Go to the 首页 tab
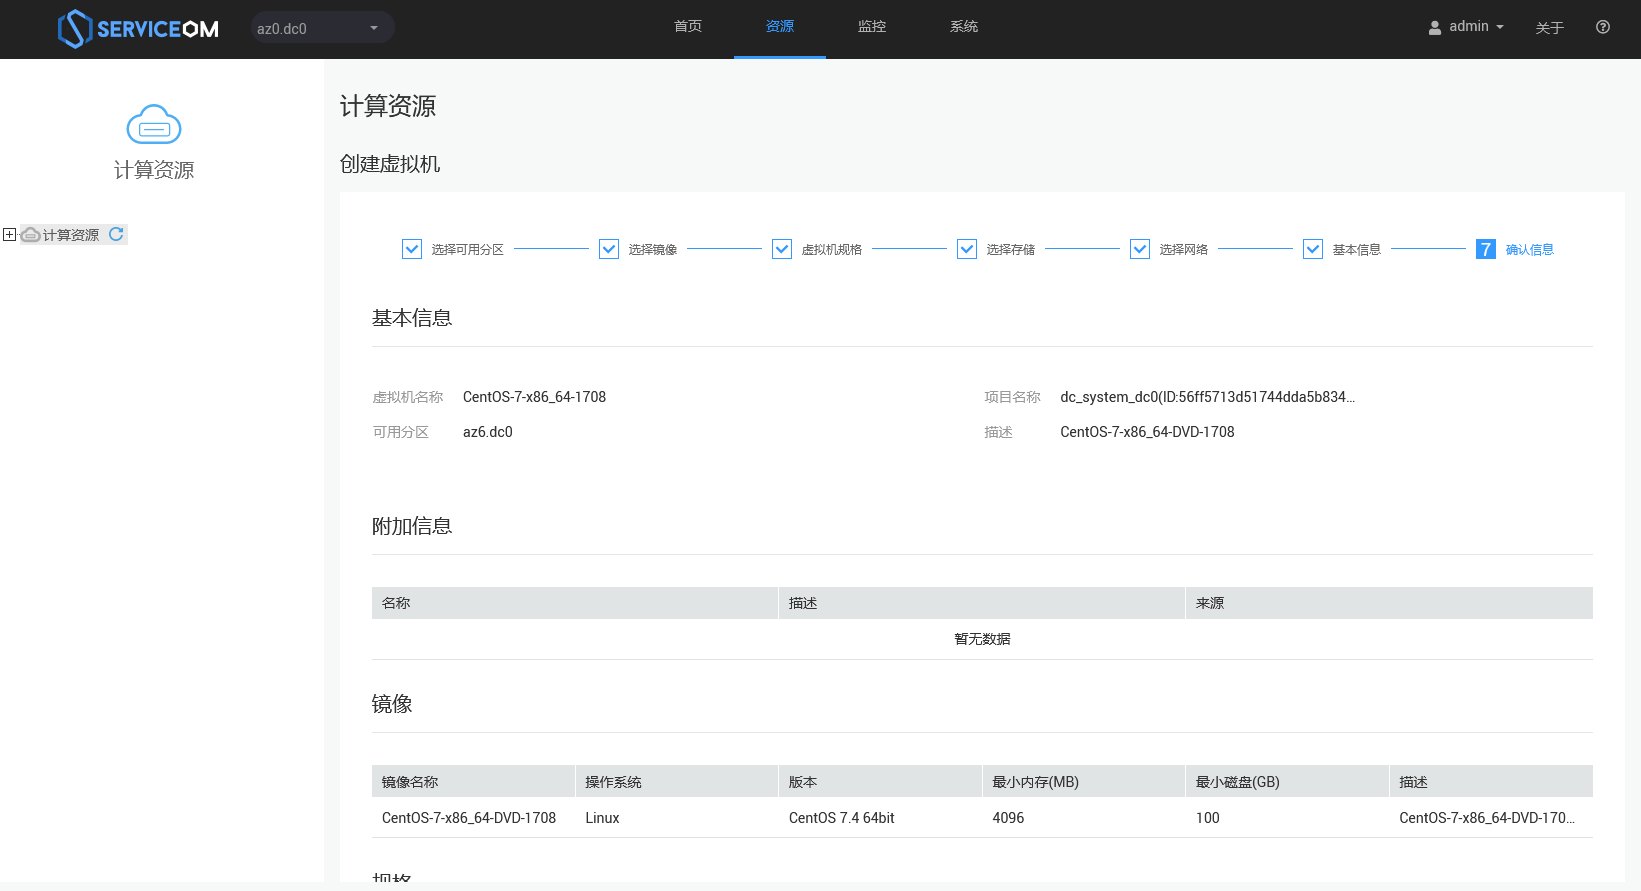This screenshot has width=1641, height=891. click(x=688, y=27)
